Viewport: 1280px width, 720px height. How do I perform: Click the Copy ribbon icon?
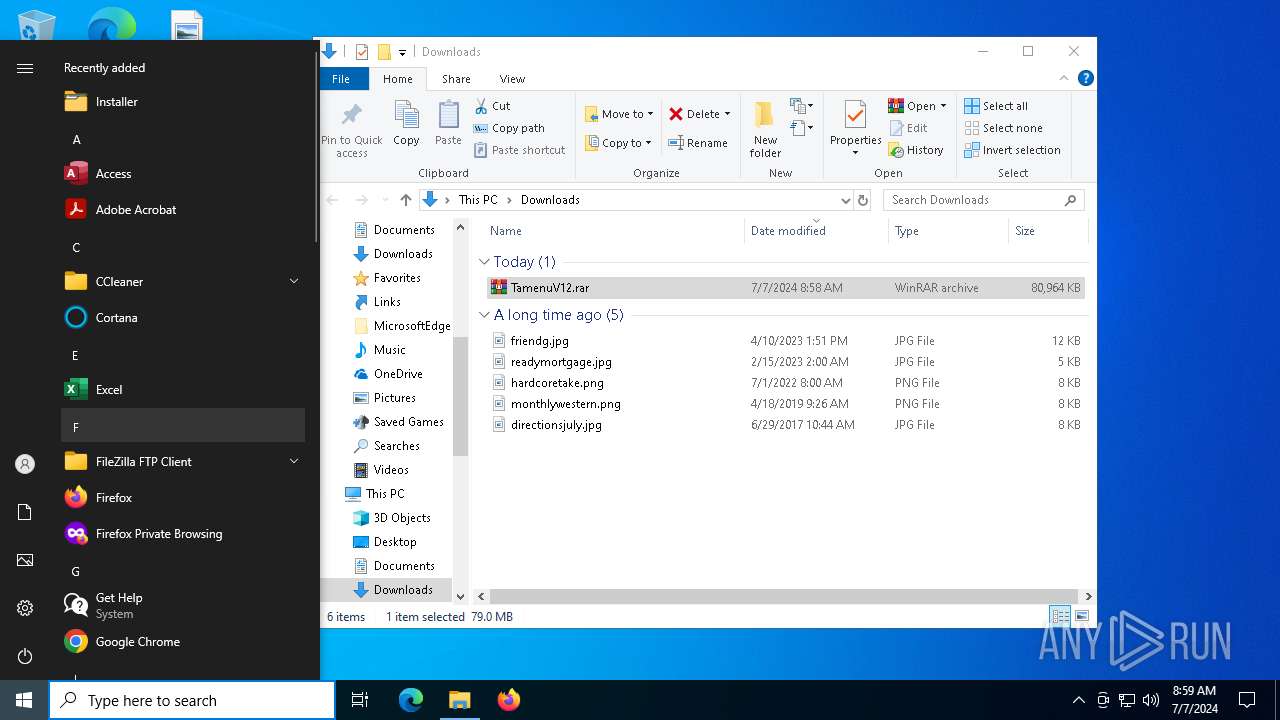coord(406,113)
